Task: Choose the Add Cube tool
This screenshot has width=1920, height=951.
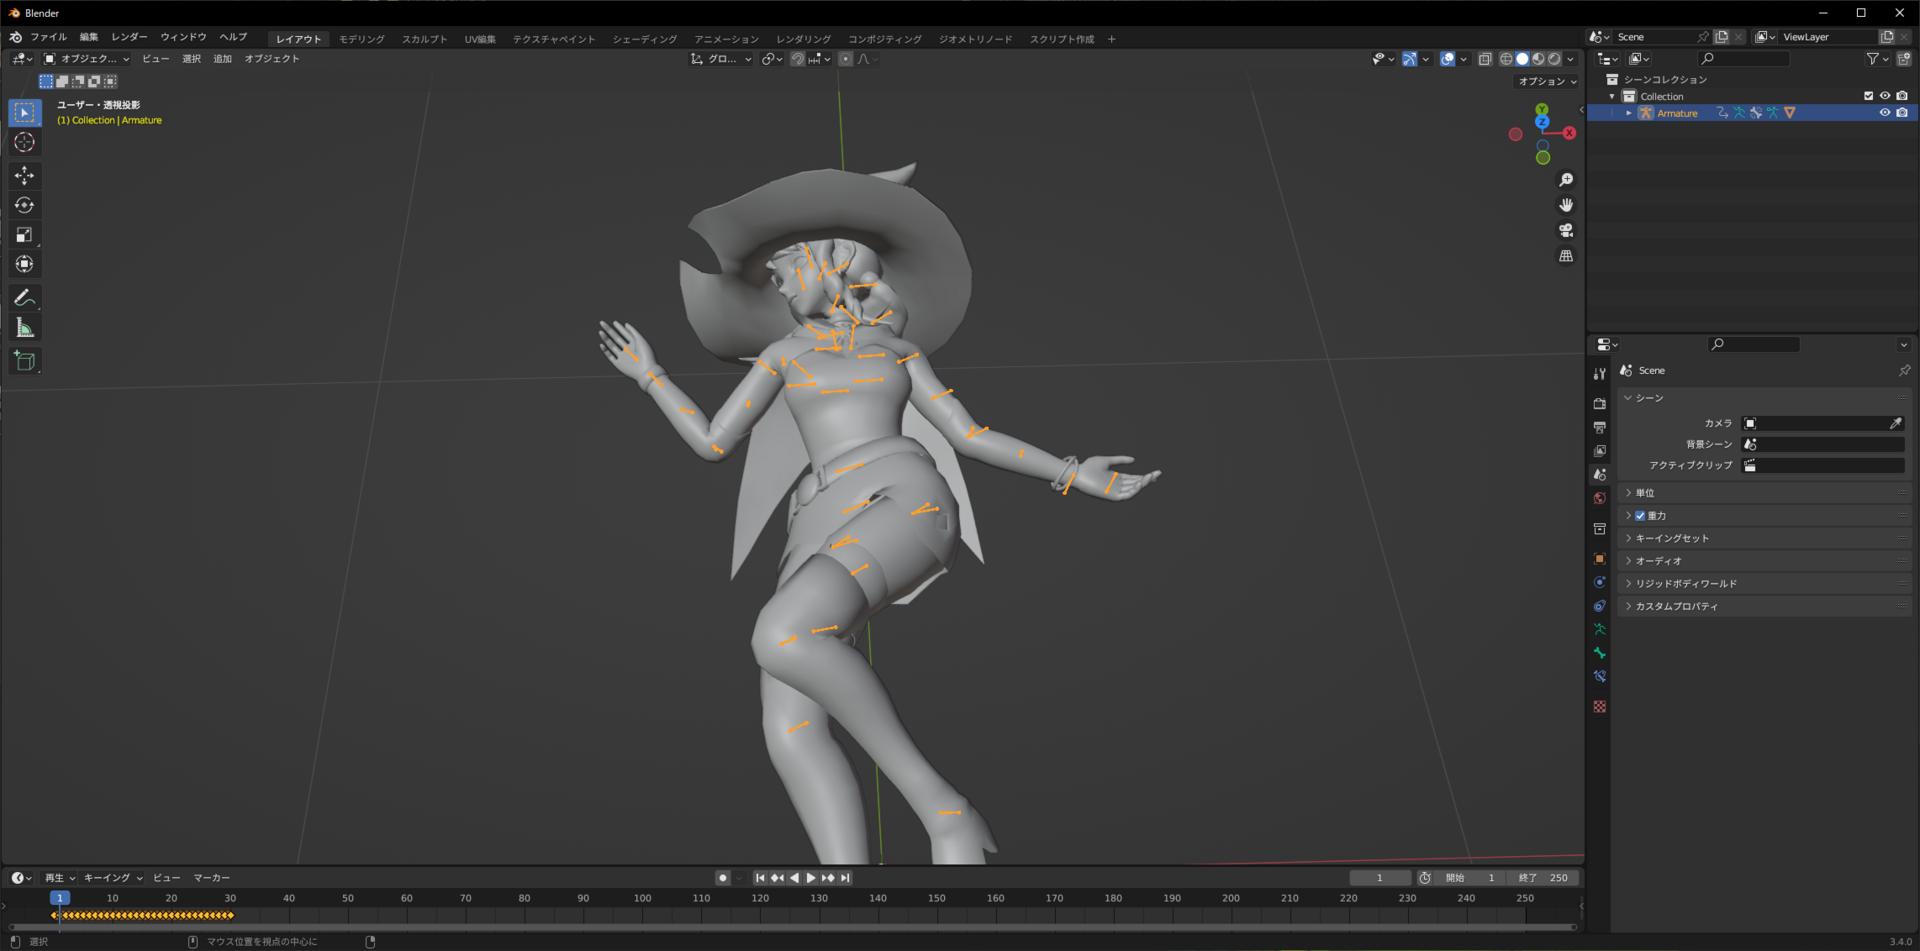Action: point(25,361)
